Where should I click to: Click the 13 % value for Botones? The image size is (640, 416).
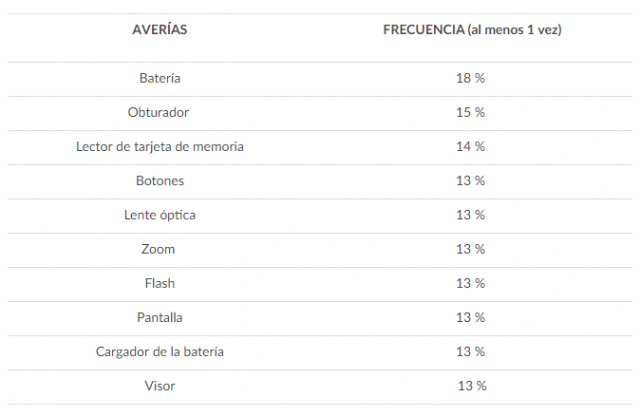pos(471,181)
